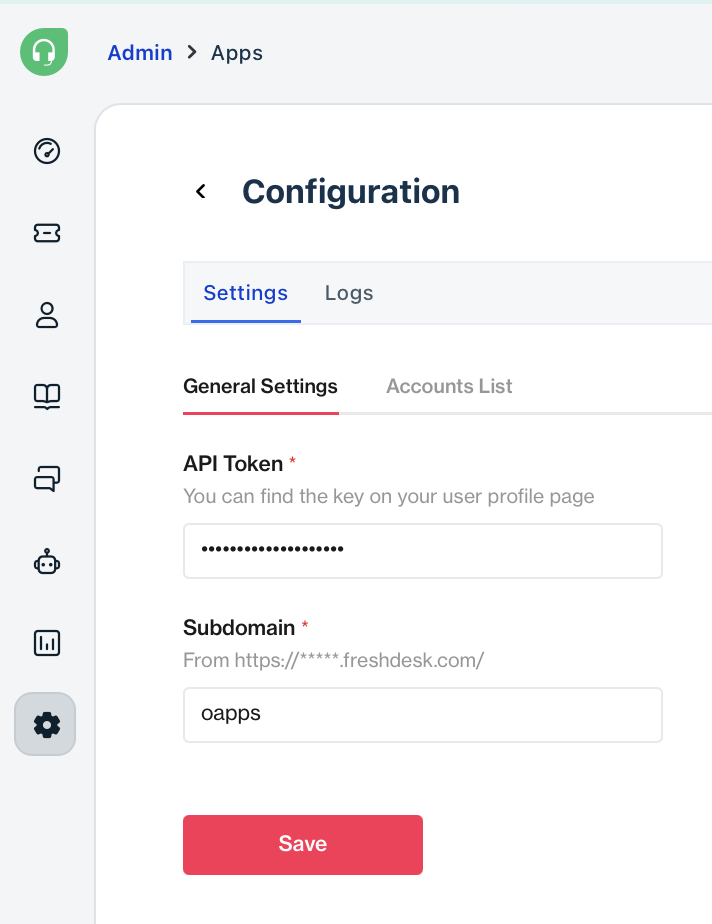Image resolution: width=712 pixels, height=924 pixels.
Task: Click the breadcrumb chevron after Admin
Action: point(192,52)
